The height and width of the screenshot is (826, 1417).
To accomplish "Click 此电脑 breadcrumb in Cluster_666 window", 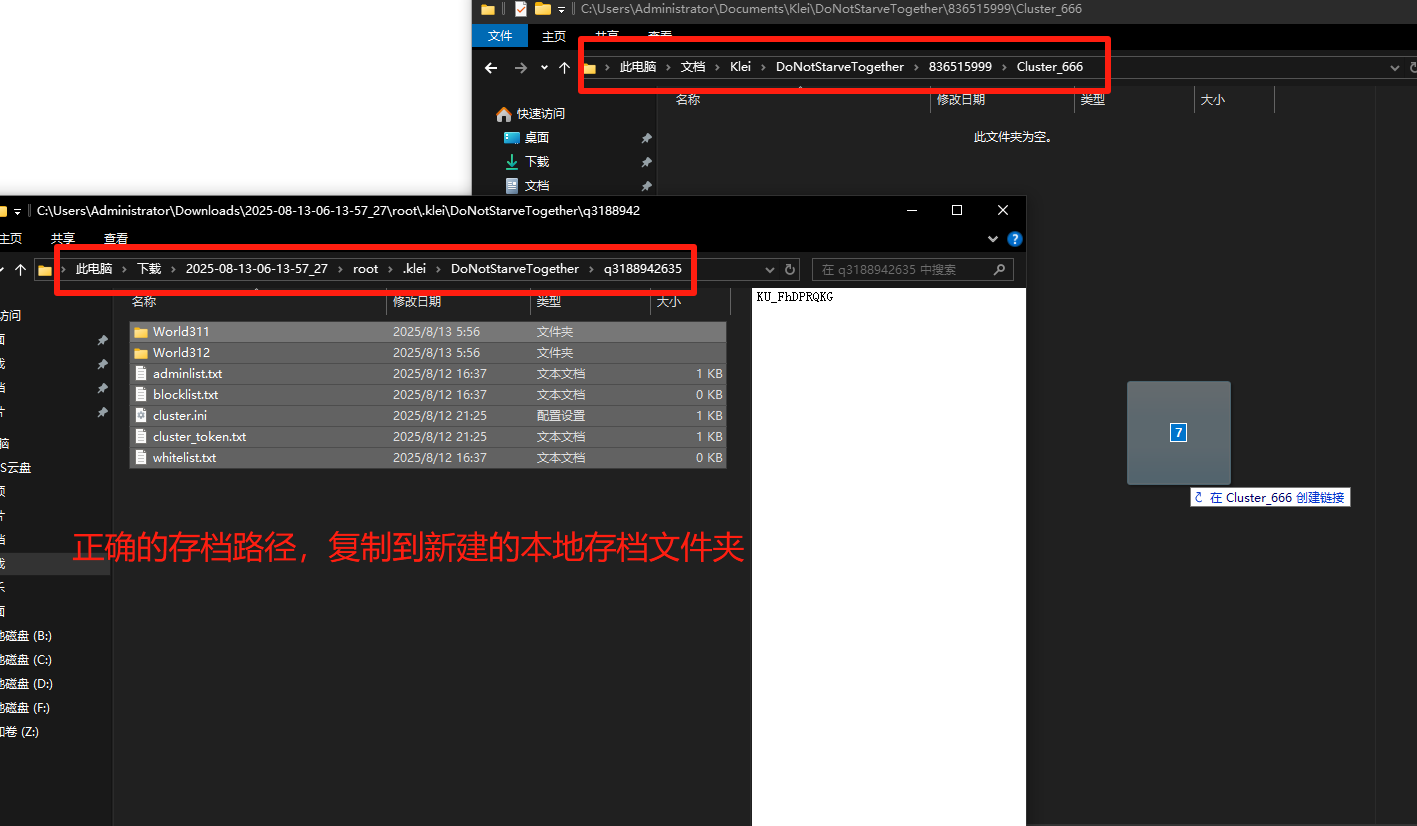I will (638, 67).
